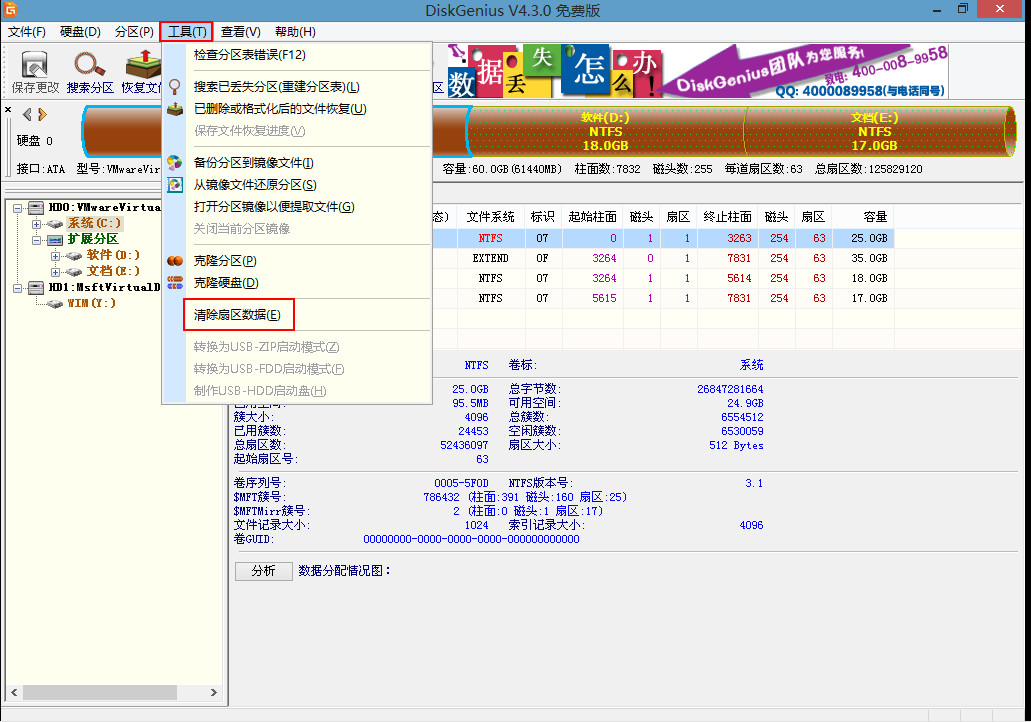1031x722 pixels.
Task: Click the DiskGenius data recovery banner ad
Action: (698, 71)
